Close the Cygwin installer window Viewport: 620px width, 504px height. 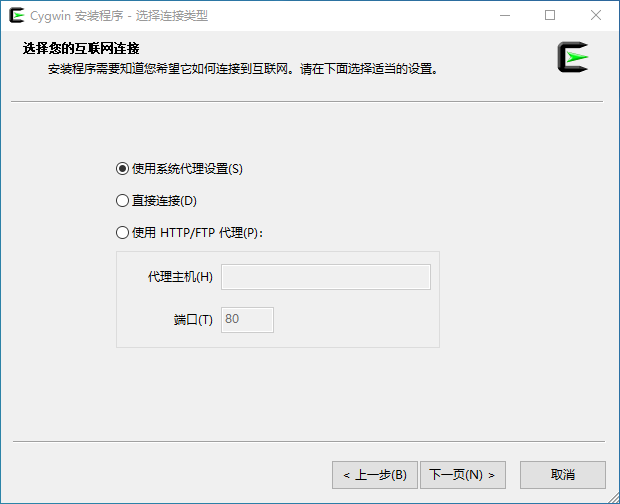click(597, 16)
